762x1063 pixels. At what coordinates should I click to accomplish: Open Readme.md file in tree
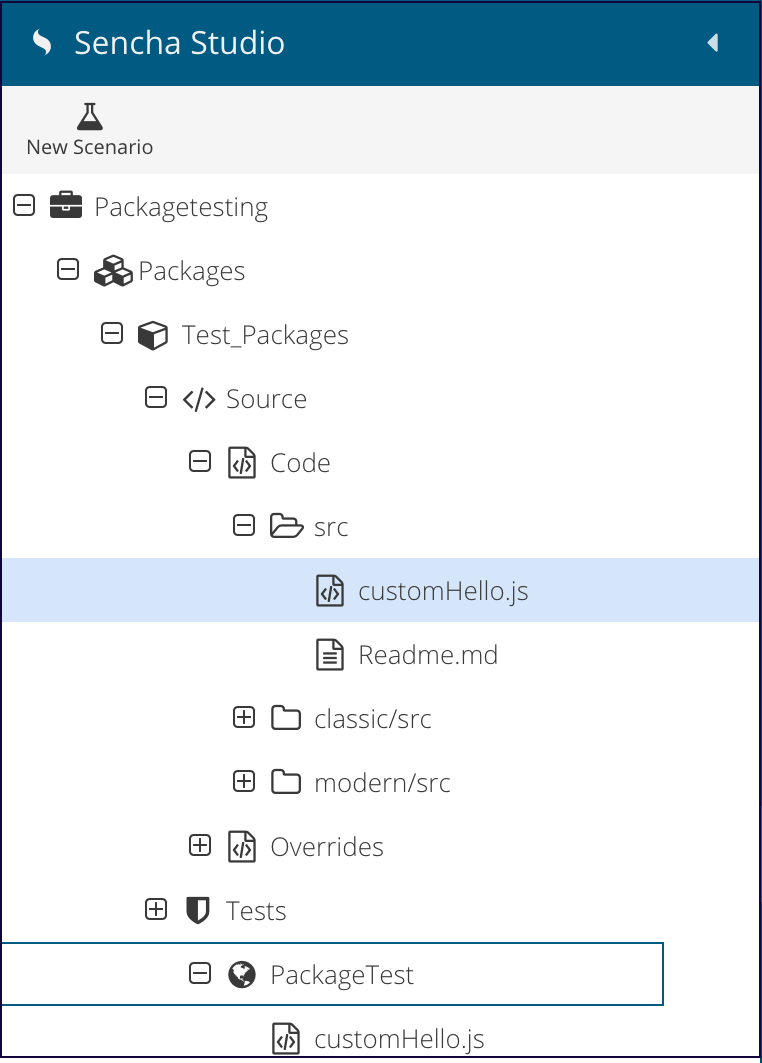(428, 655)
